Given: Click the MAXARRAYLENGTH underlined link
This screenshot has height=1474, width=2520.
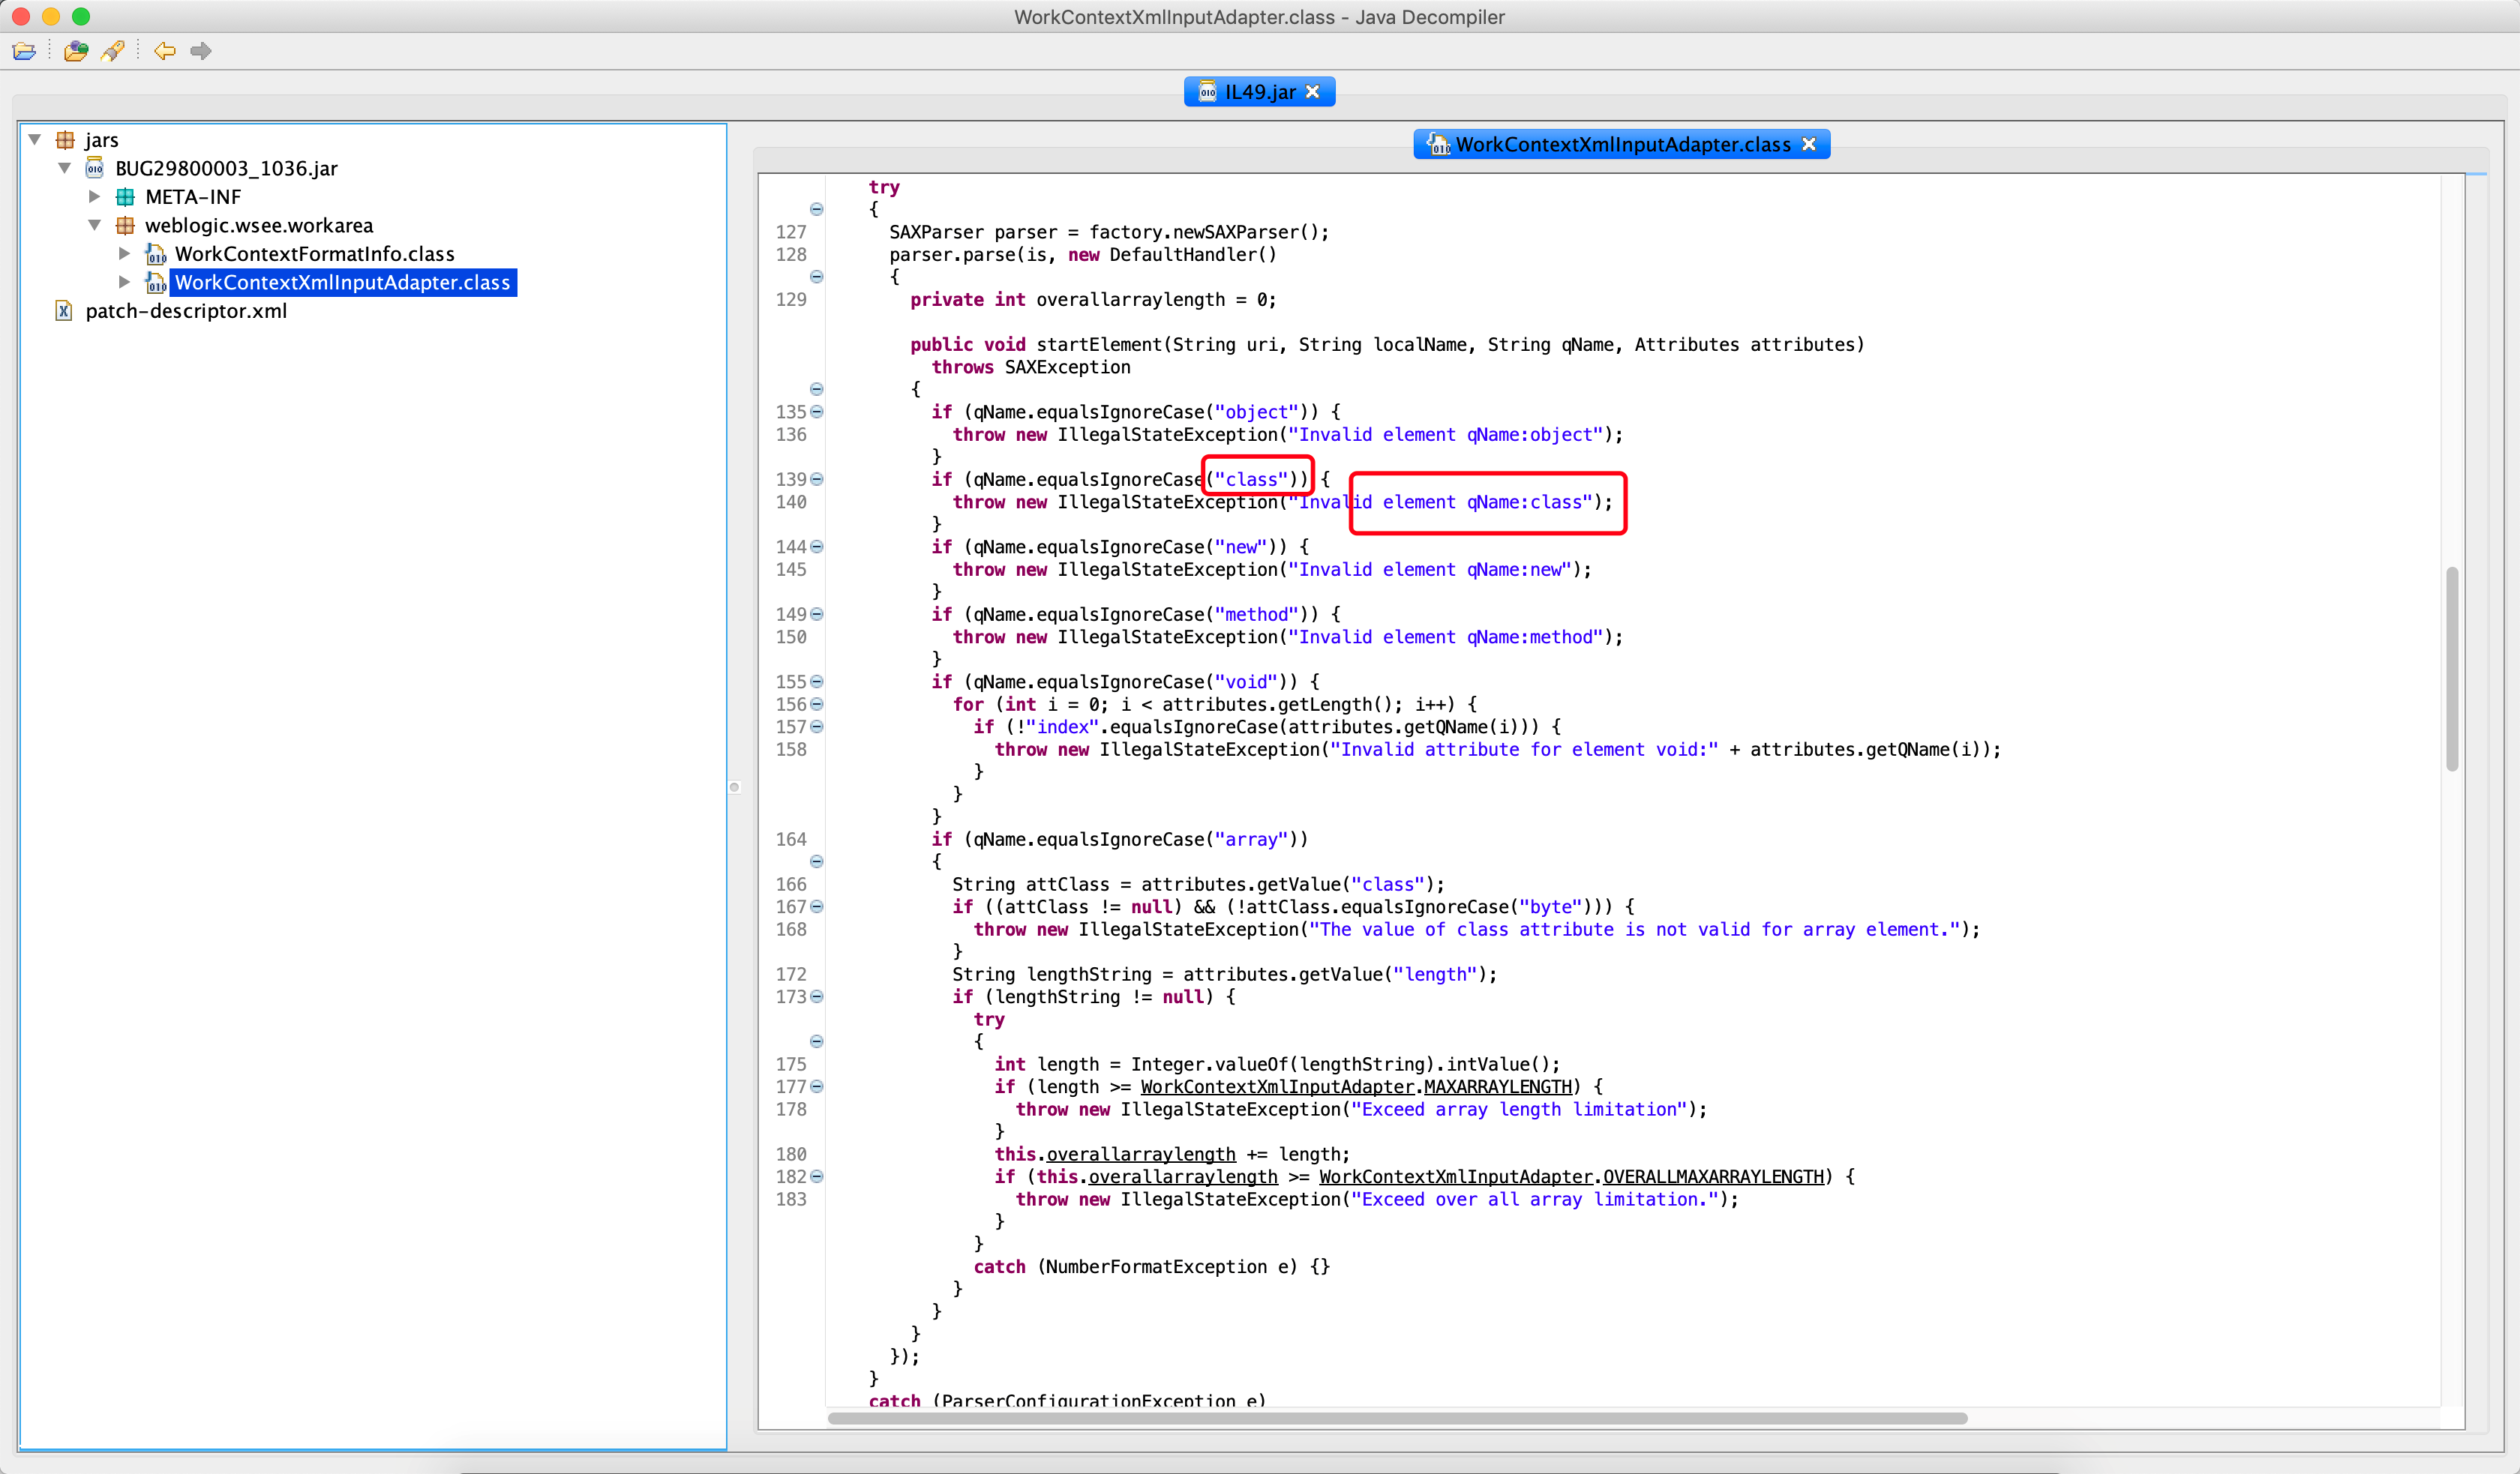Looking at the screenshot, I should (x=1497, y=1087).
